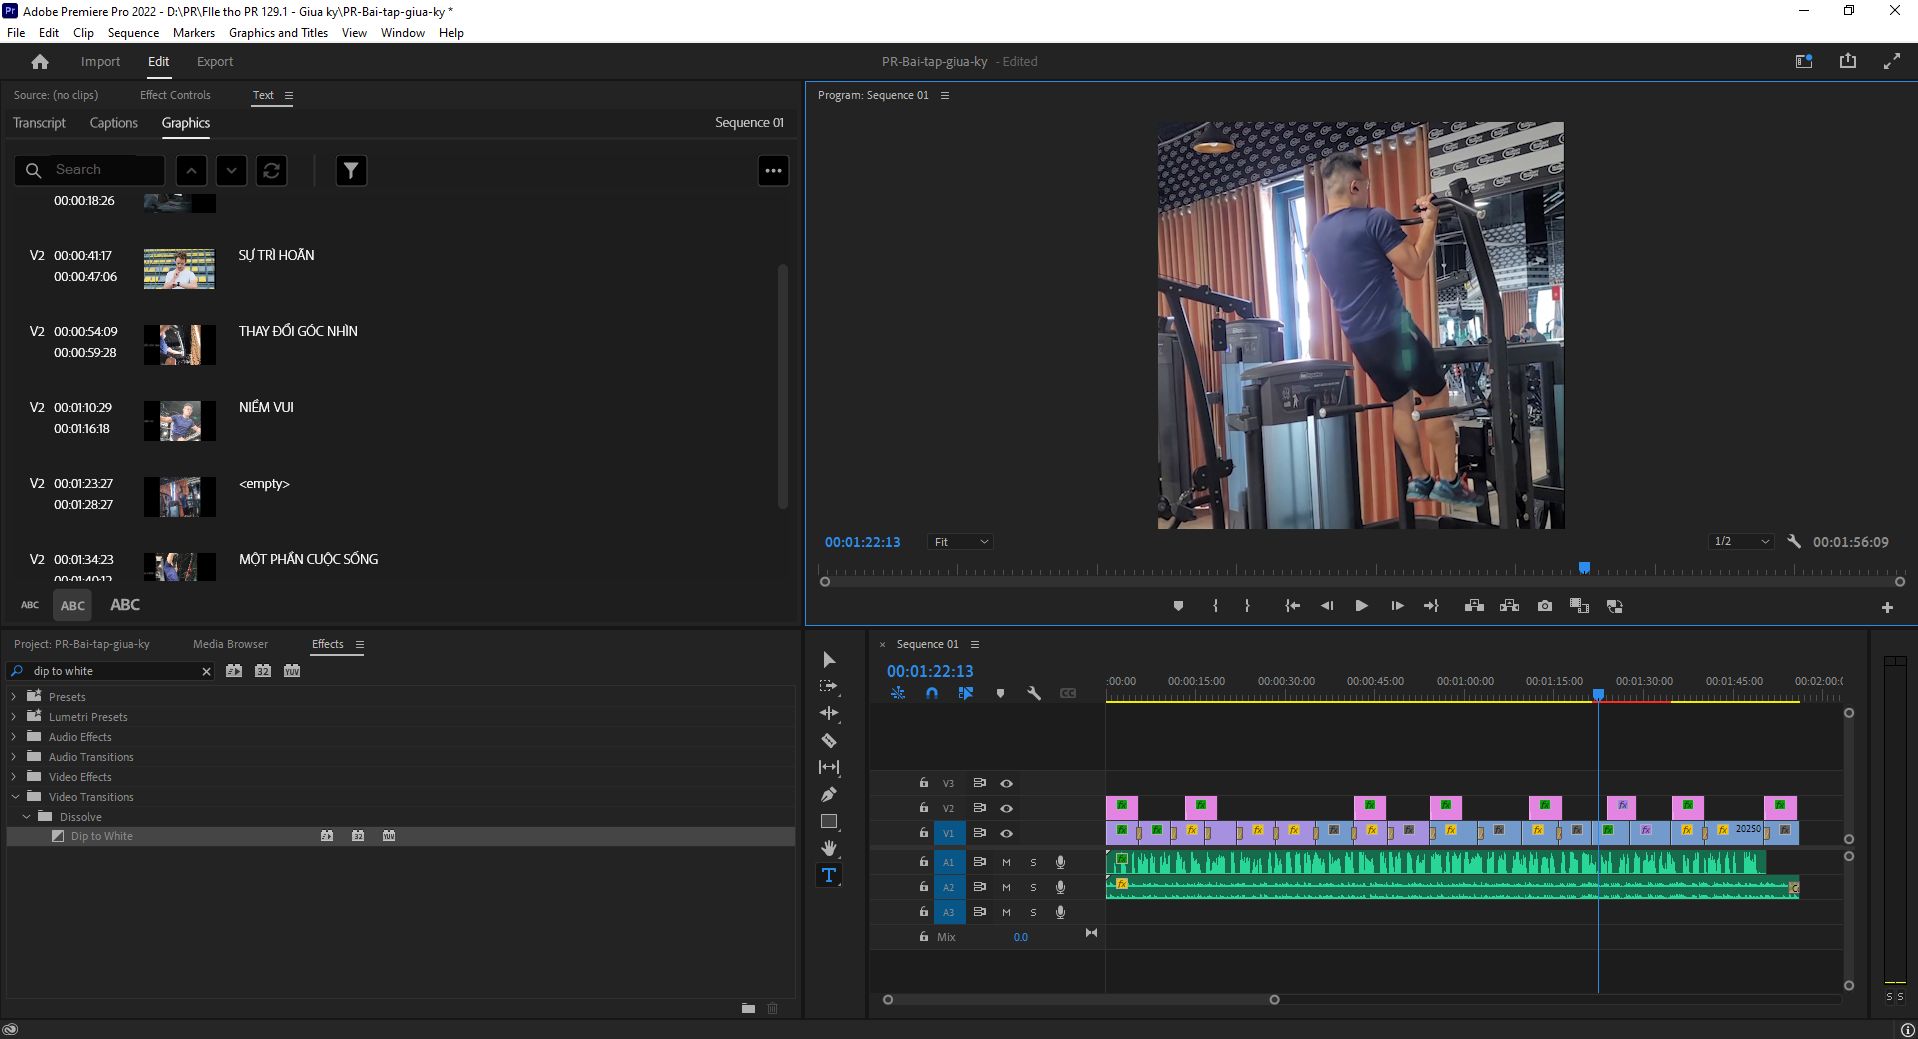Open the 1/2 playback resolution dropdown

pos(1741,542)
